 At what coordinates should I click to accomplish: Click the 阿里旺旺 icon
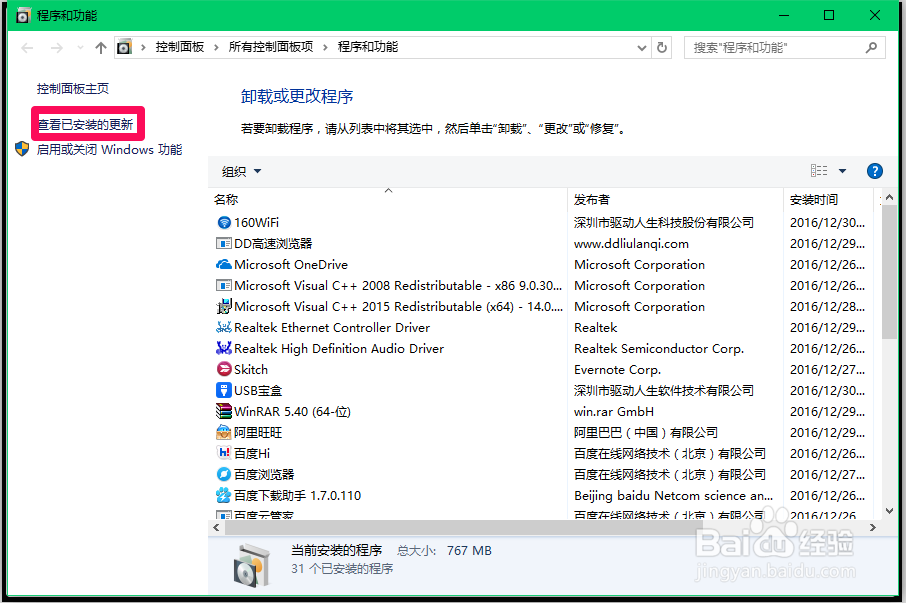point(224,432)
